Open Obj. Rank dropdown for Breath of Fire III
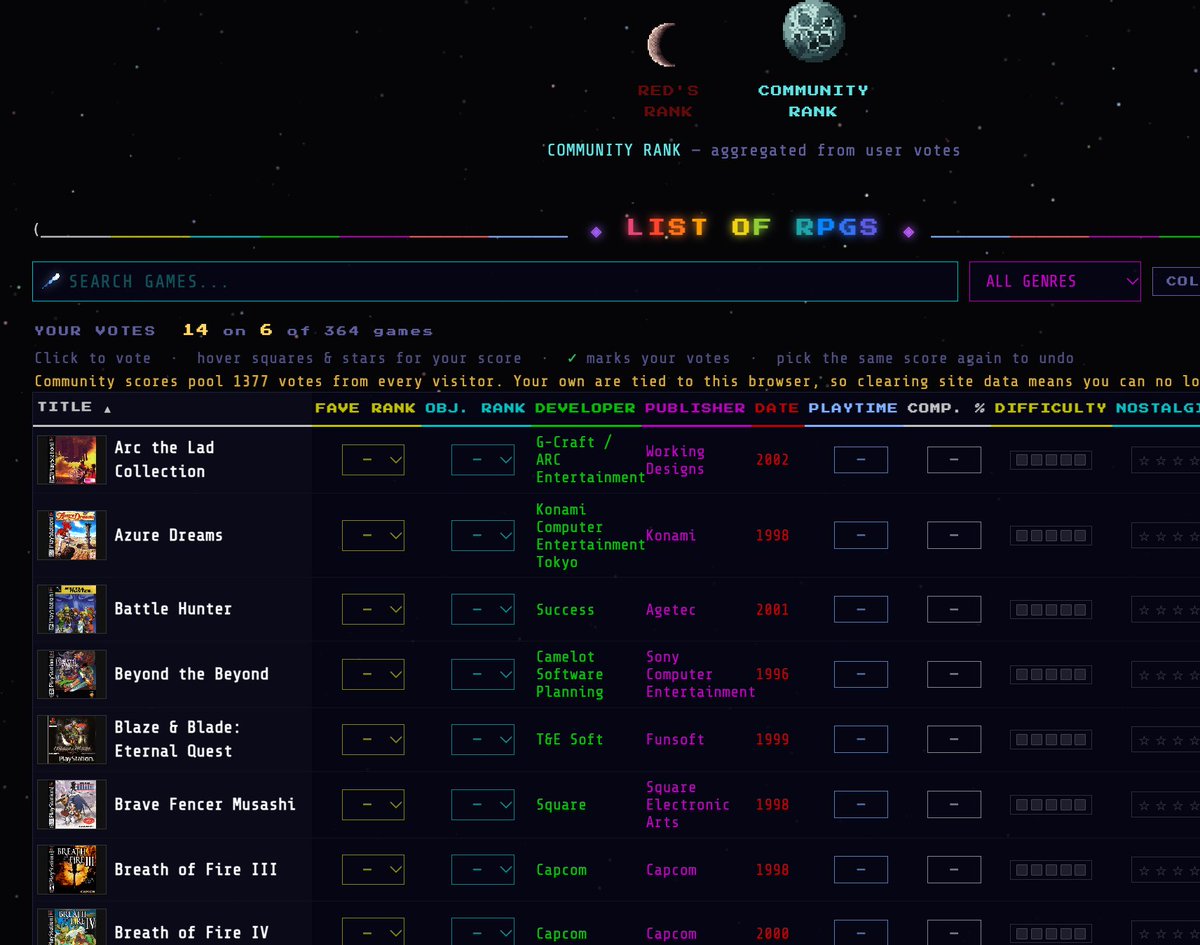 click(483, 869)
